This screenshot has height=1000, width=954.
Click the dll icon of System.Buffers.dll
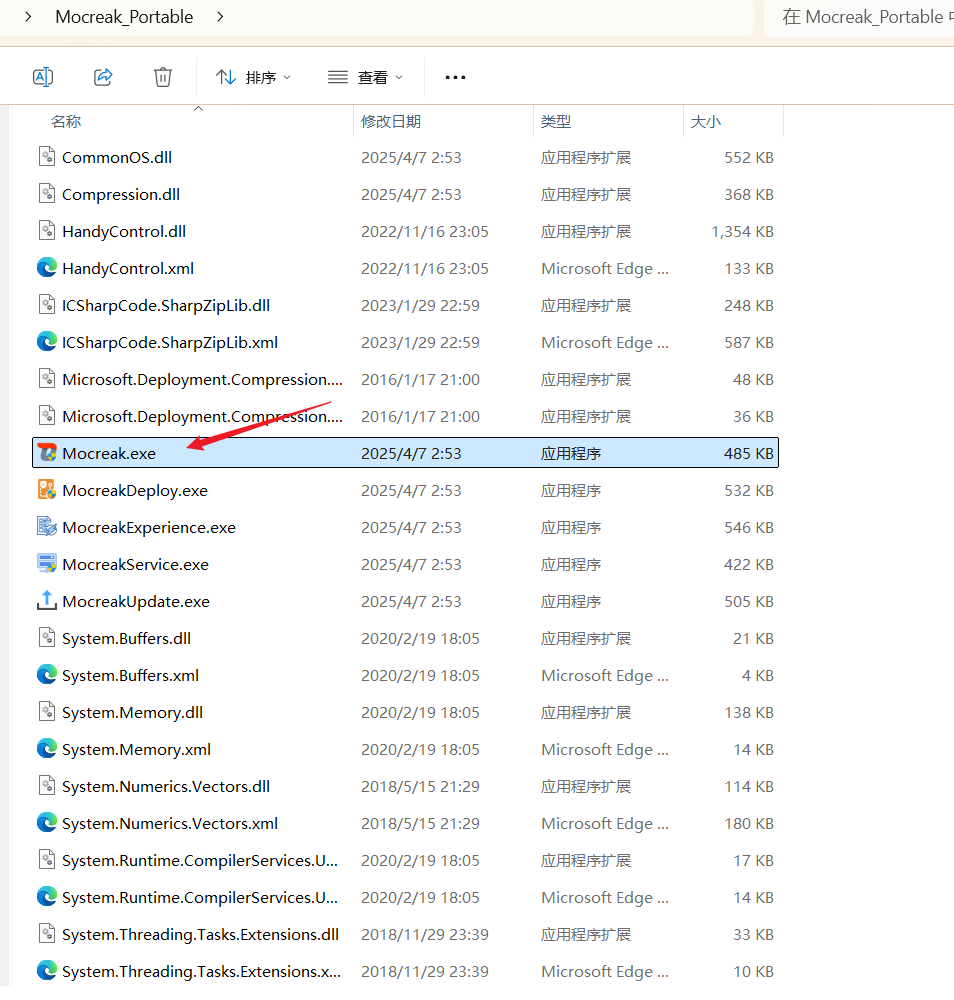(47, 638)
